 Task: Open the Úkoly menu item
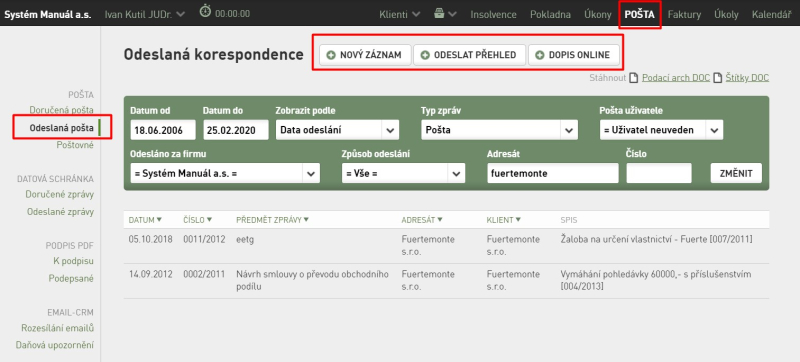pyautogui.click(x=727, y=14)
